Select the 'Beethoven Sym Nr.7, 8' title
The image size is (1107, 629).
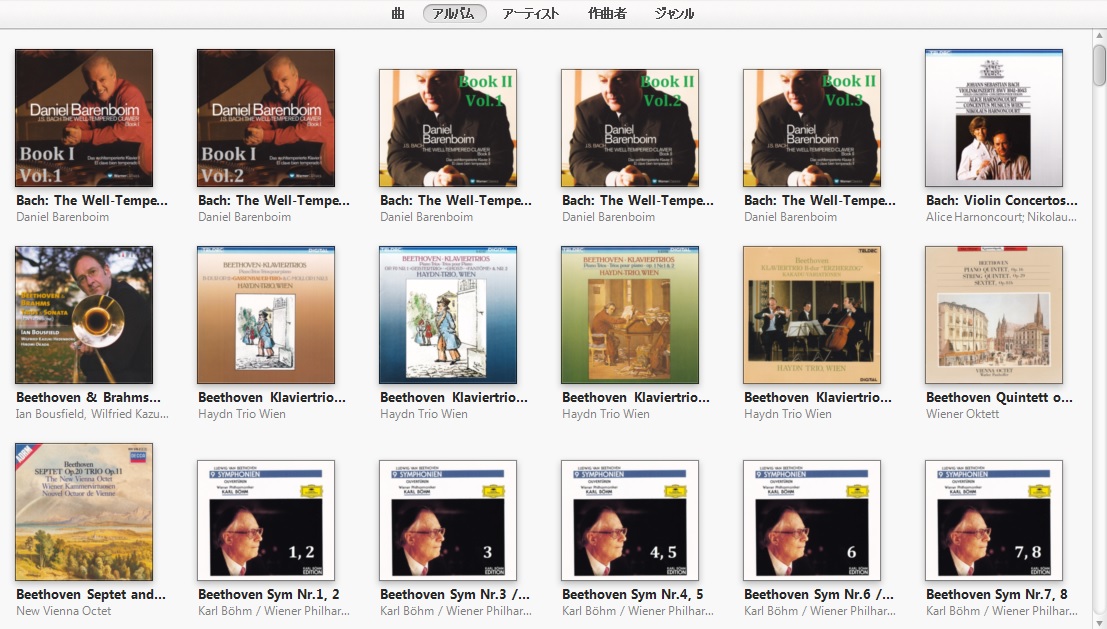[997, 594]
